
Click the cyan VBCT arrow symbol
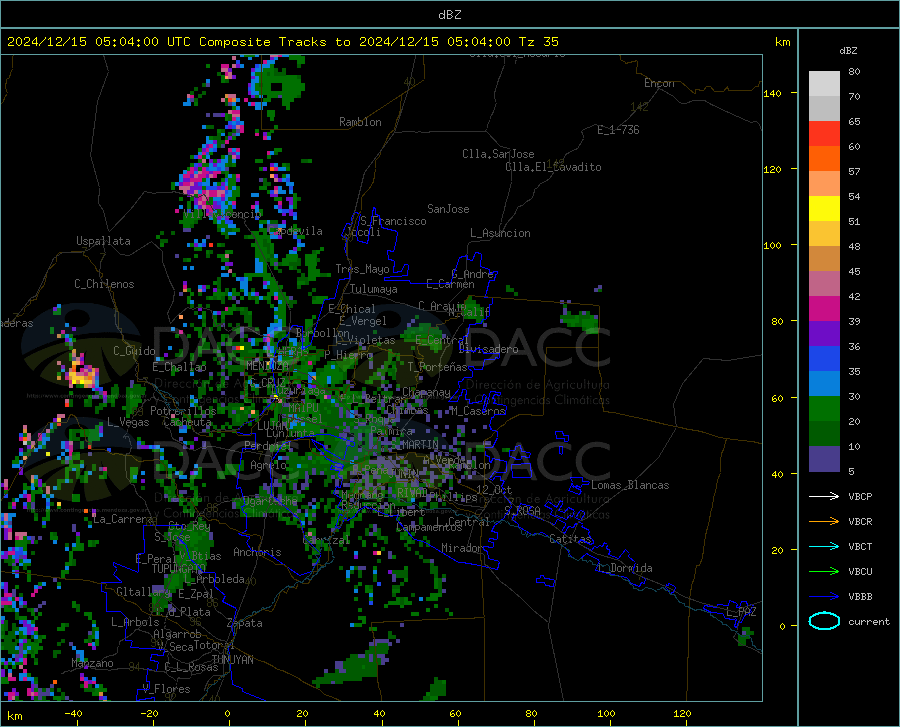click(824, 546)
